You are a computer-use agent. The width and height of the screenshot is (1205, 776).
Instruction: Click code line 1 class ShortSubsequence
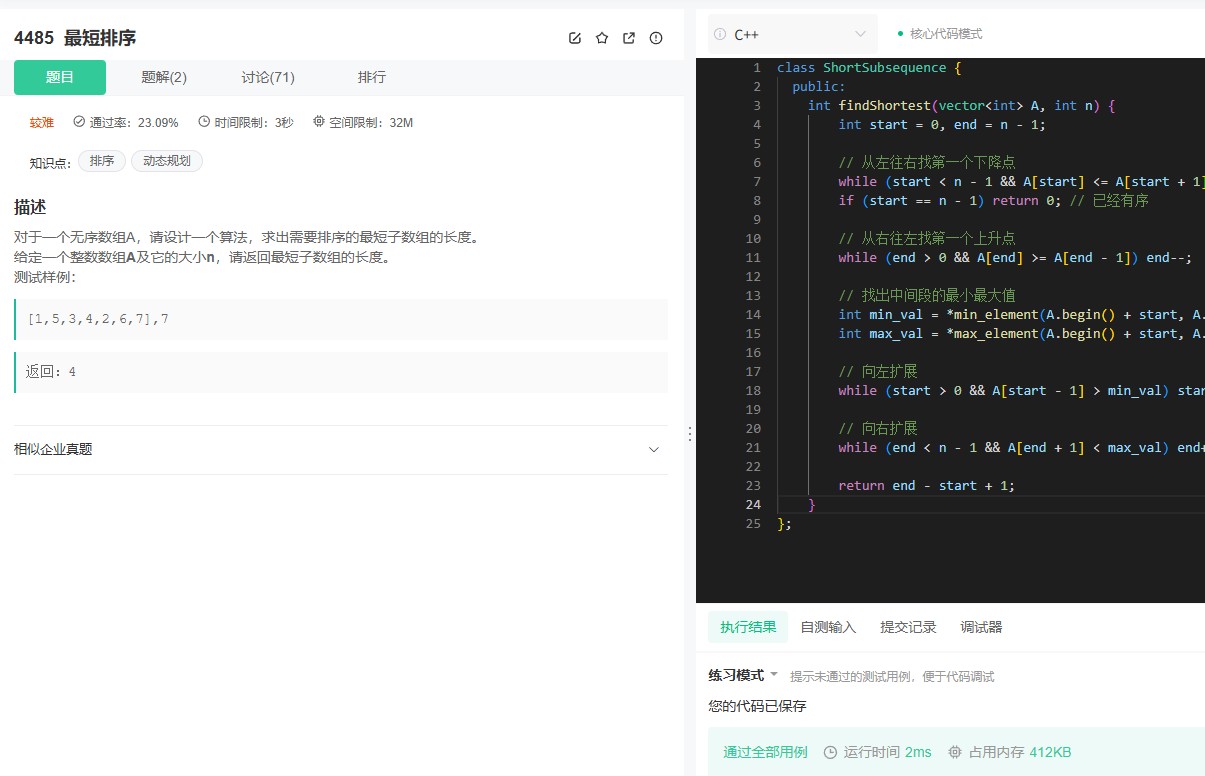tap(868, 67)
